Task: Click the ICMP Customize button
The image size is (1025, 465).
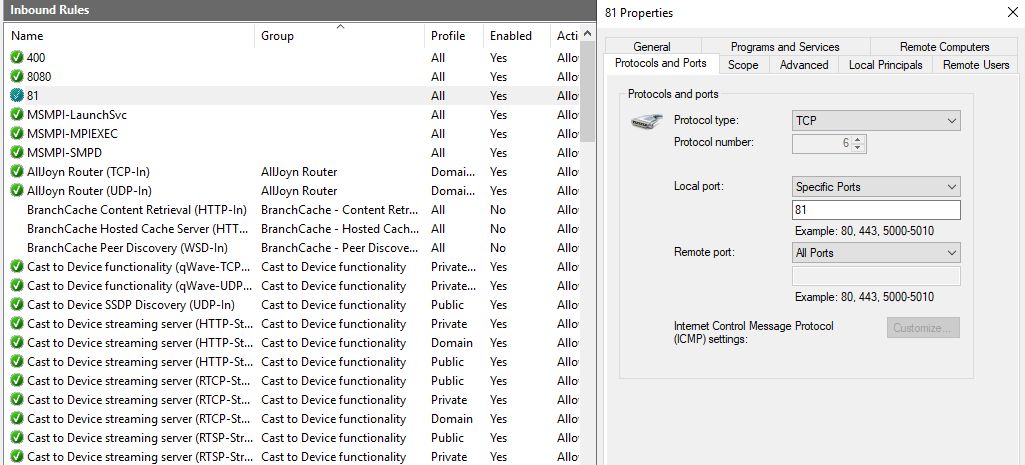Action: [923, 328]
